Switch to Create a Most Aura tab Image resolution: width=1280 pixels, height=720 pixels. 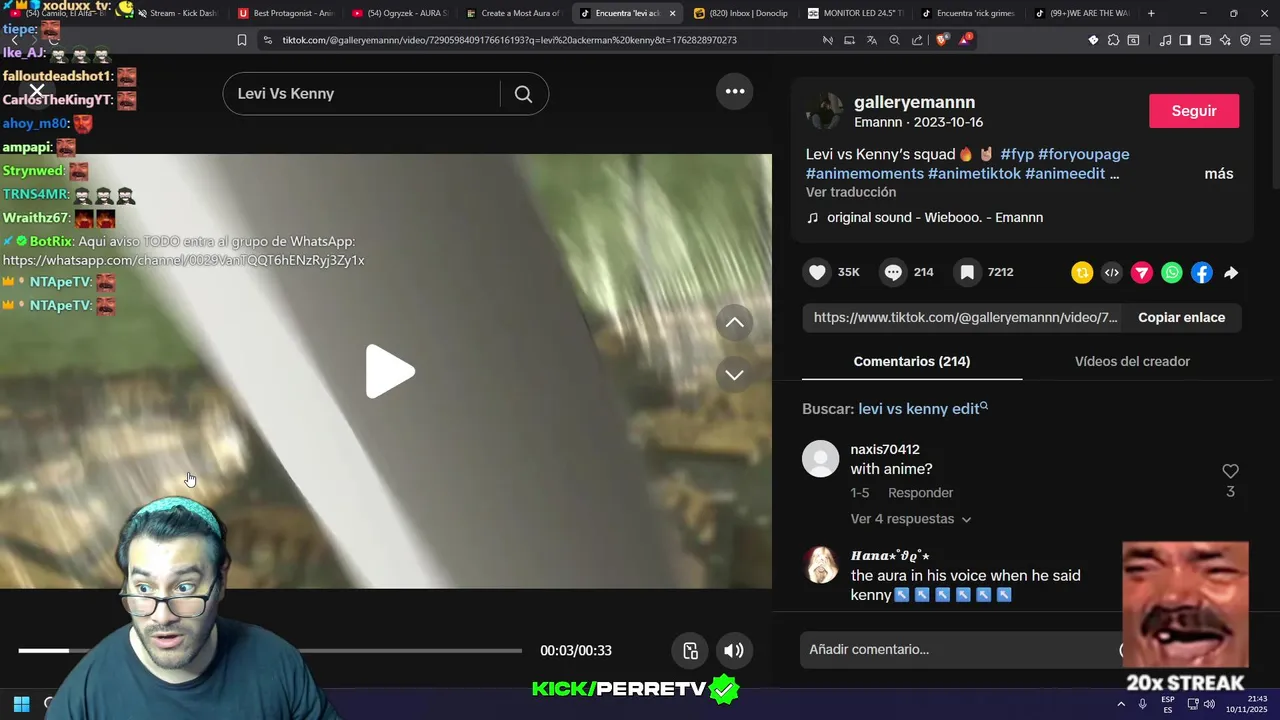click(x=513, y=13)
